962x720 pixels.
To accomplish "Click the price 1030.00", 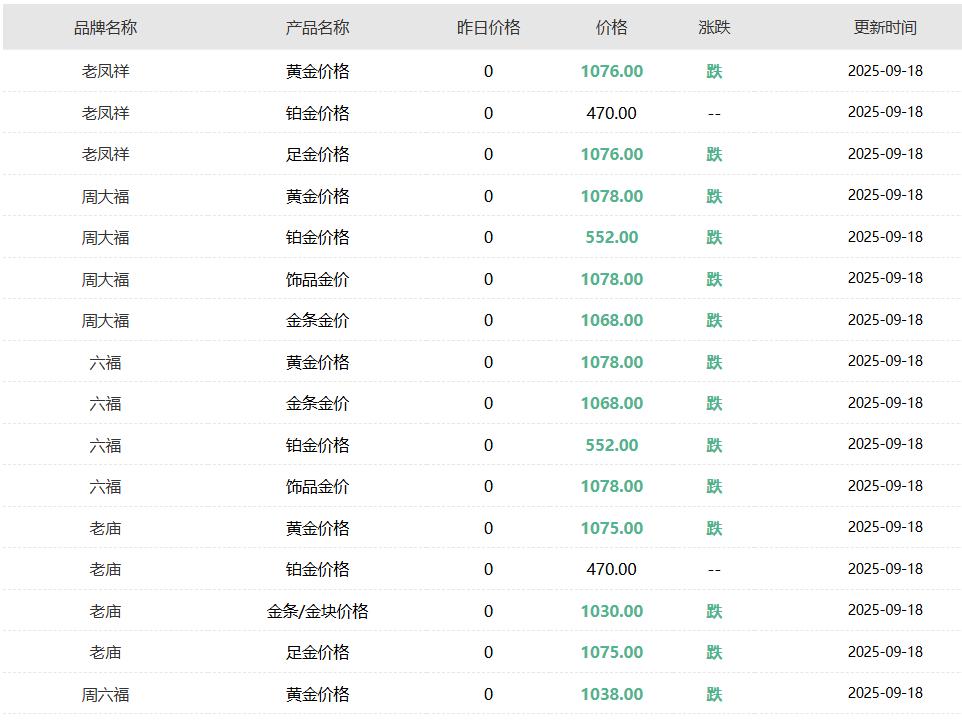I will click(611, 611).
